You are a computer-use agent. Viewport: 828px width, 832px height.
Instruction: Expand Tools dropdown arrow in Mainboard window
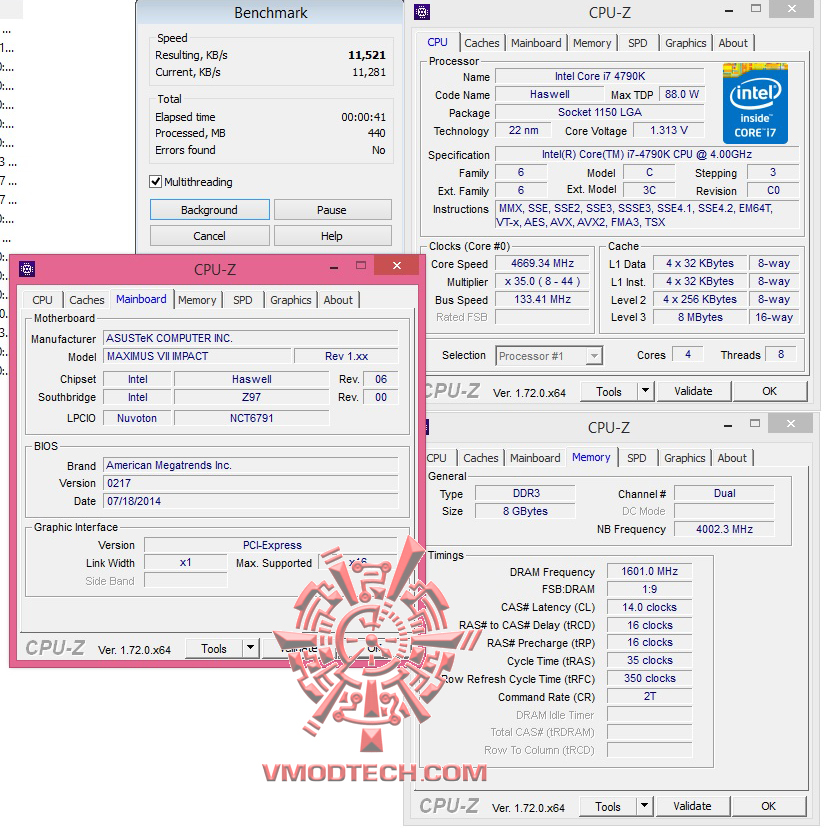tap(249, 648)
